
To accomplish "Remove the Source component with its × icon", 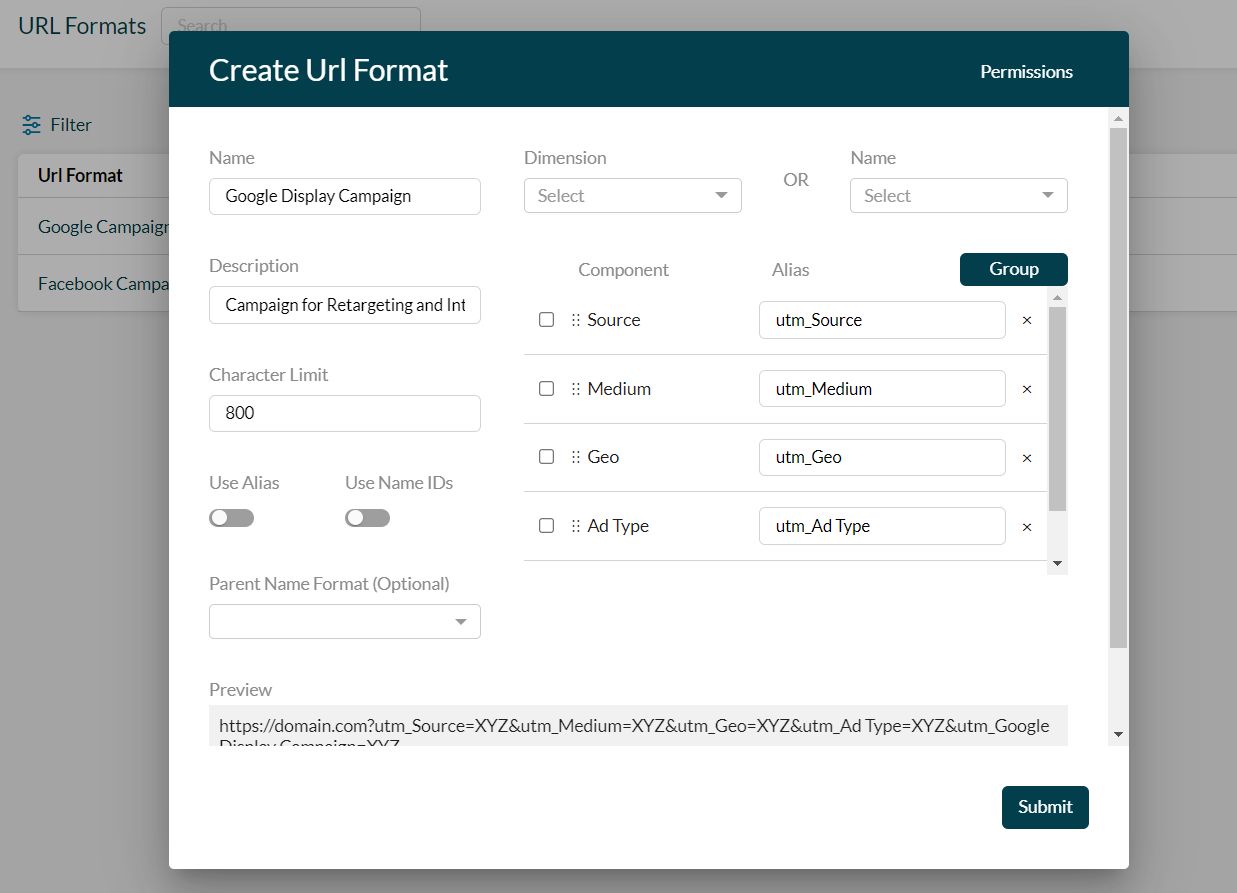I will tap(1026, 319).
